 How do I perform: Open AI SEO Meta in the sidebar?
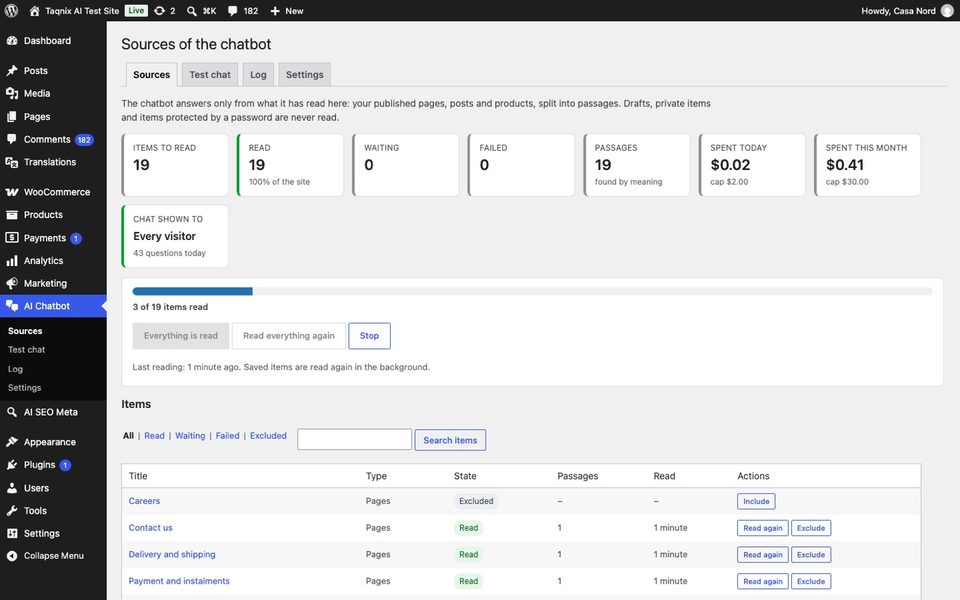[x=53, y=412]
